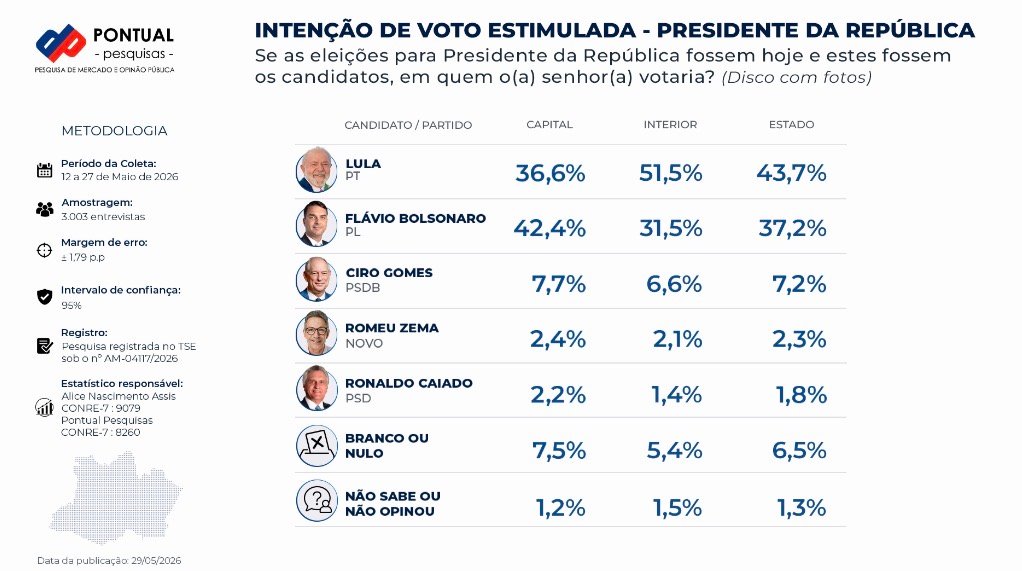Select the shield icon by Intervalo de confiança

coord(44,297)
